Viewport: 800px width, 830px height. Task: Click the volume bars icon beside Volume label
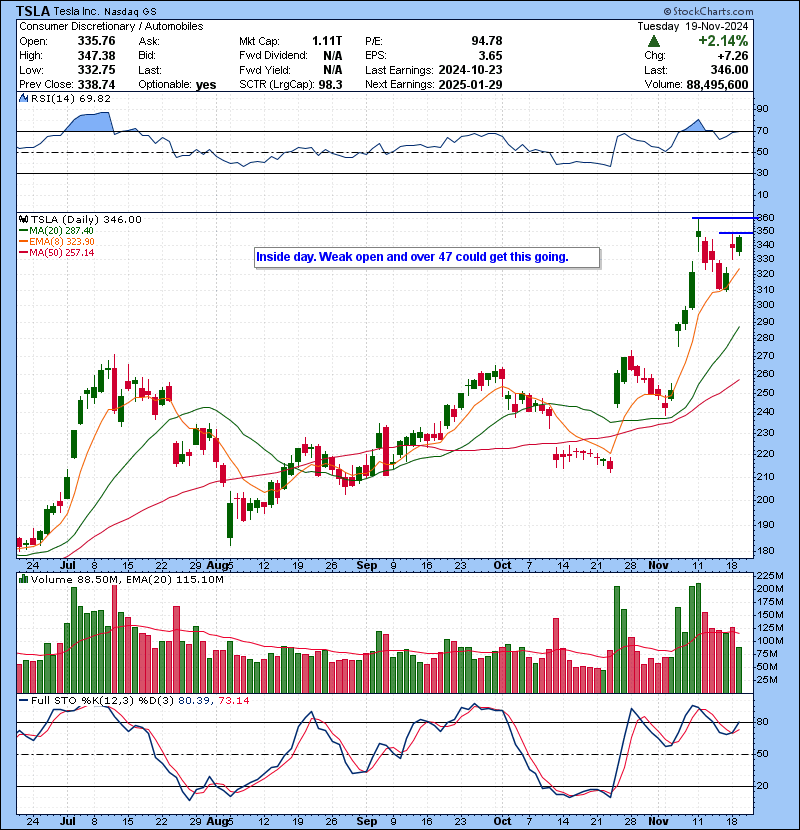(23, 579)
